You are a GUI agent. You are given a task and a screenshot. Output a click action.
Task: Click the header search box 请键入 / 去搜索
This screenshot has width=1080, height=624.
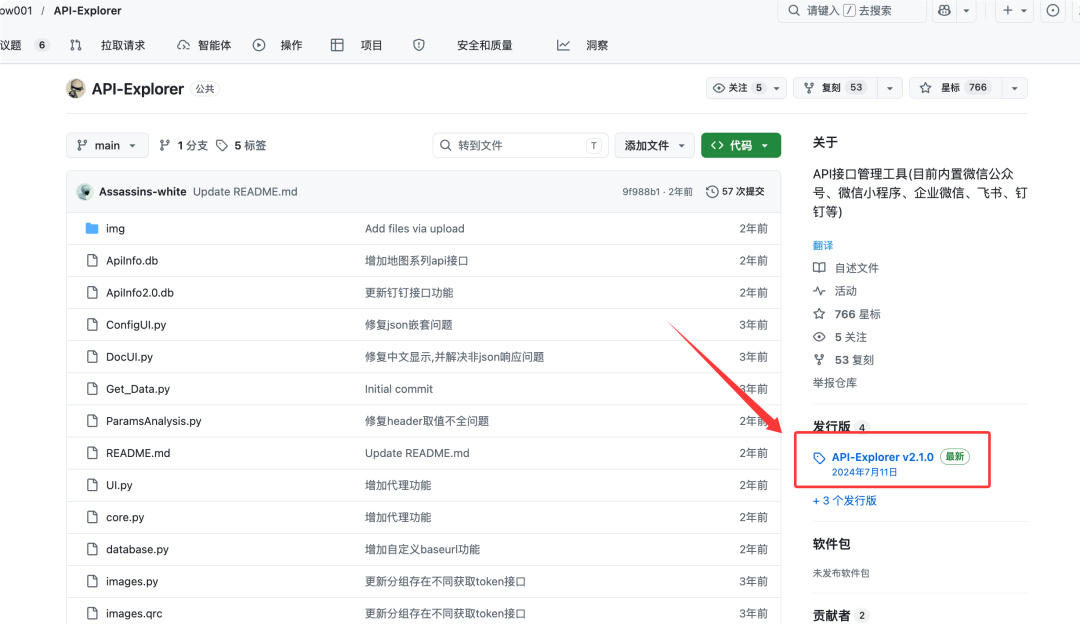[852, 10]
